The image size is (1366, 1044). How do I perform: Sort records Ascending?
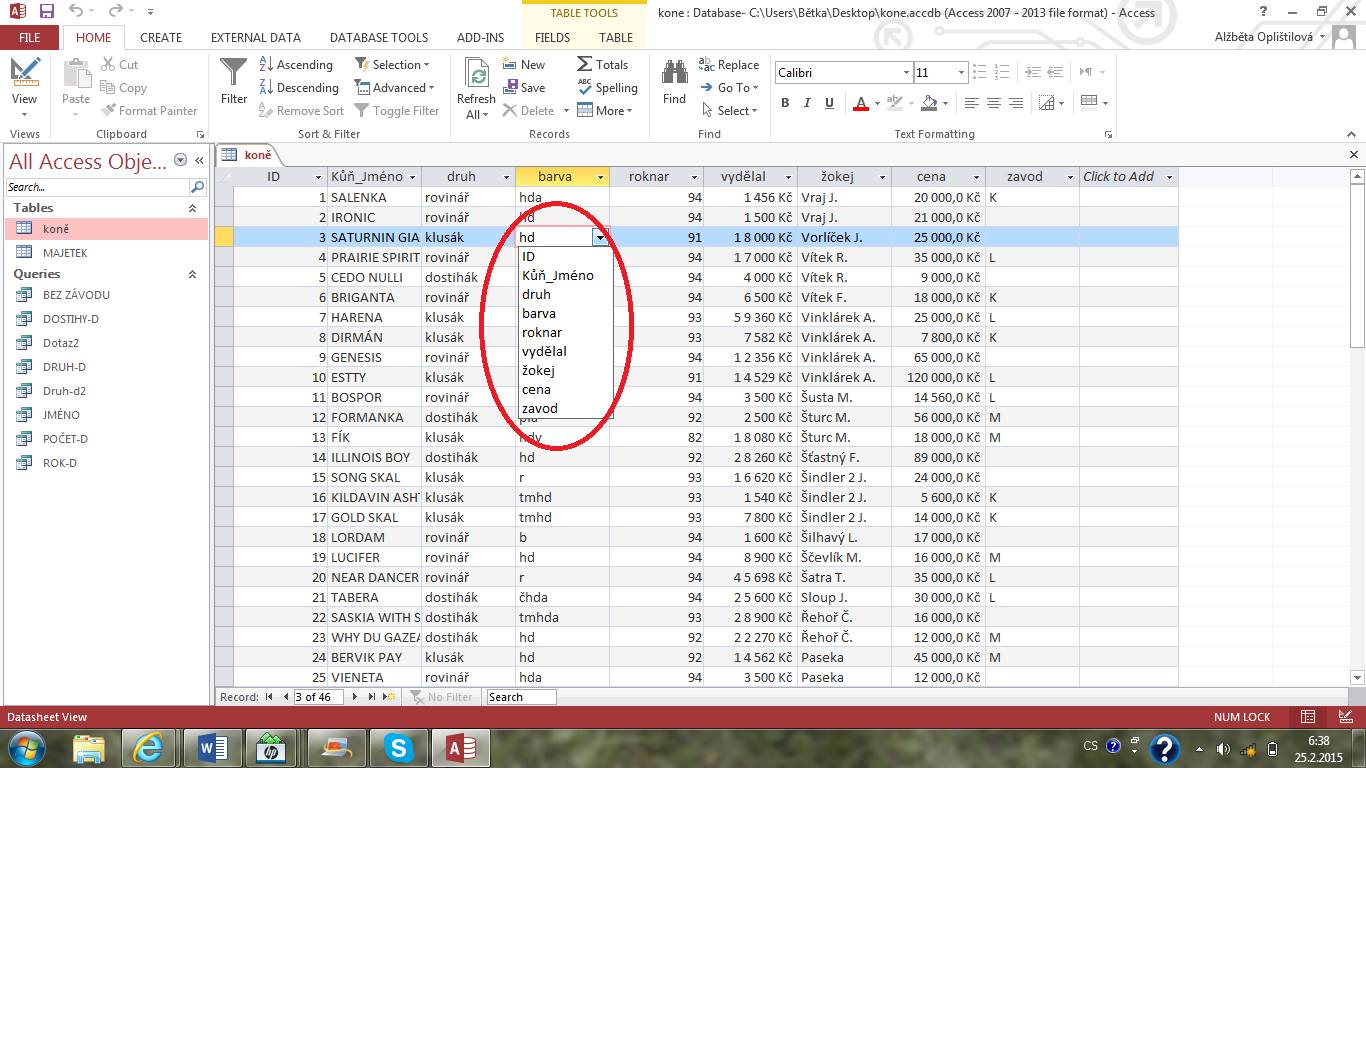tap(296, 64)
